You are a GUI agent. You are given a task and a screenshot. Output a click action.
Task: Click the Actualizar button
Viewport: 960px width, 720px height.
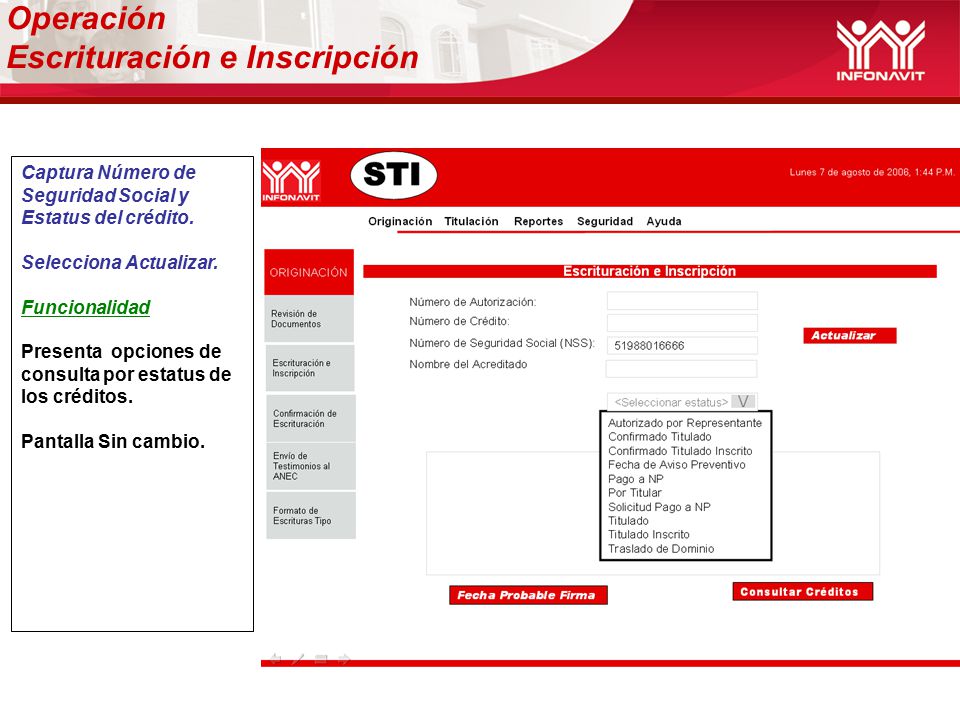850,336
